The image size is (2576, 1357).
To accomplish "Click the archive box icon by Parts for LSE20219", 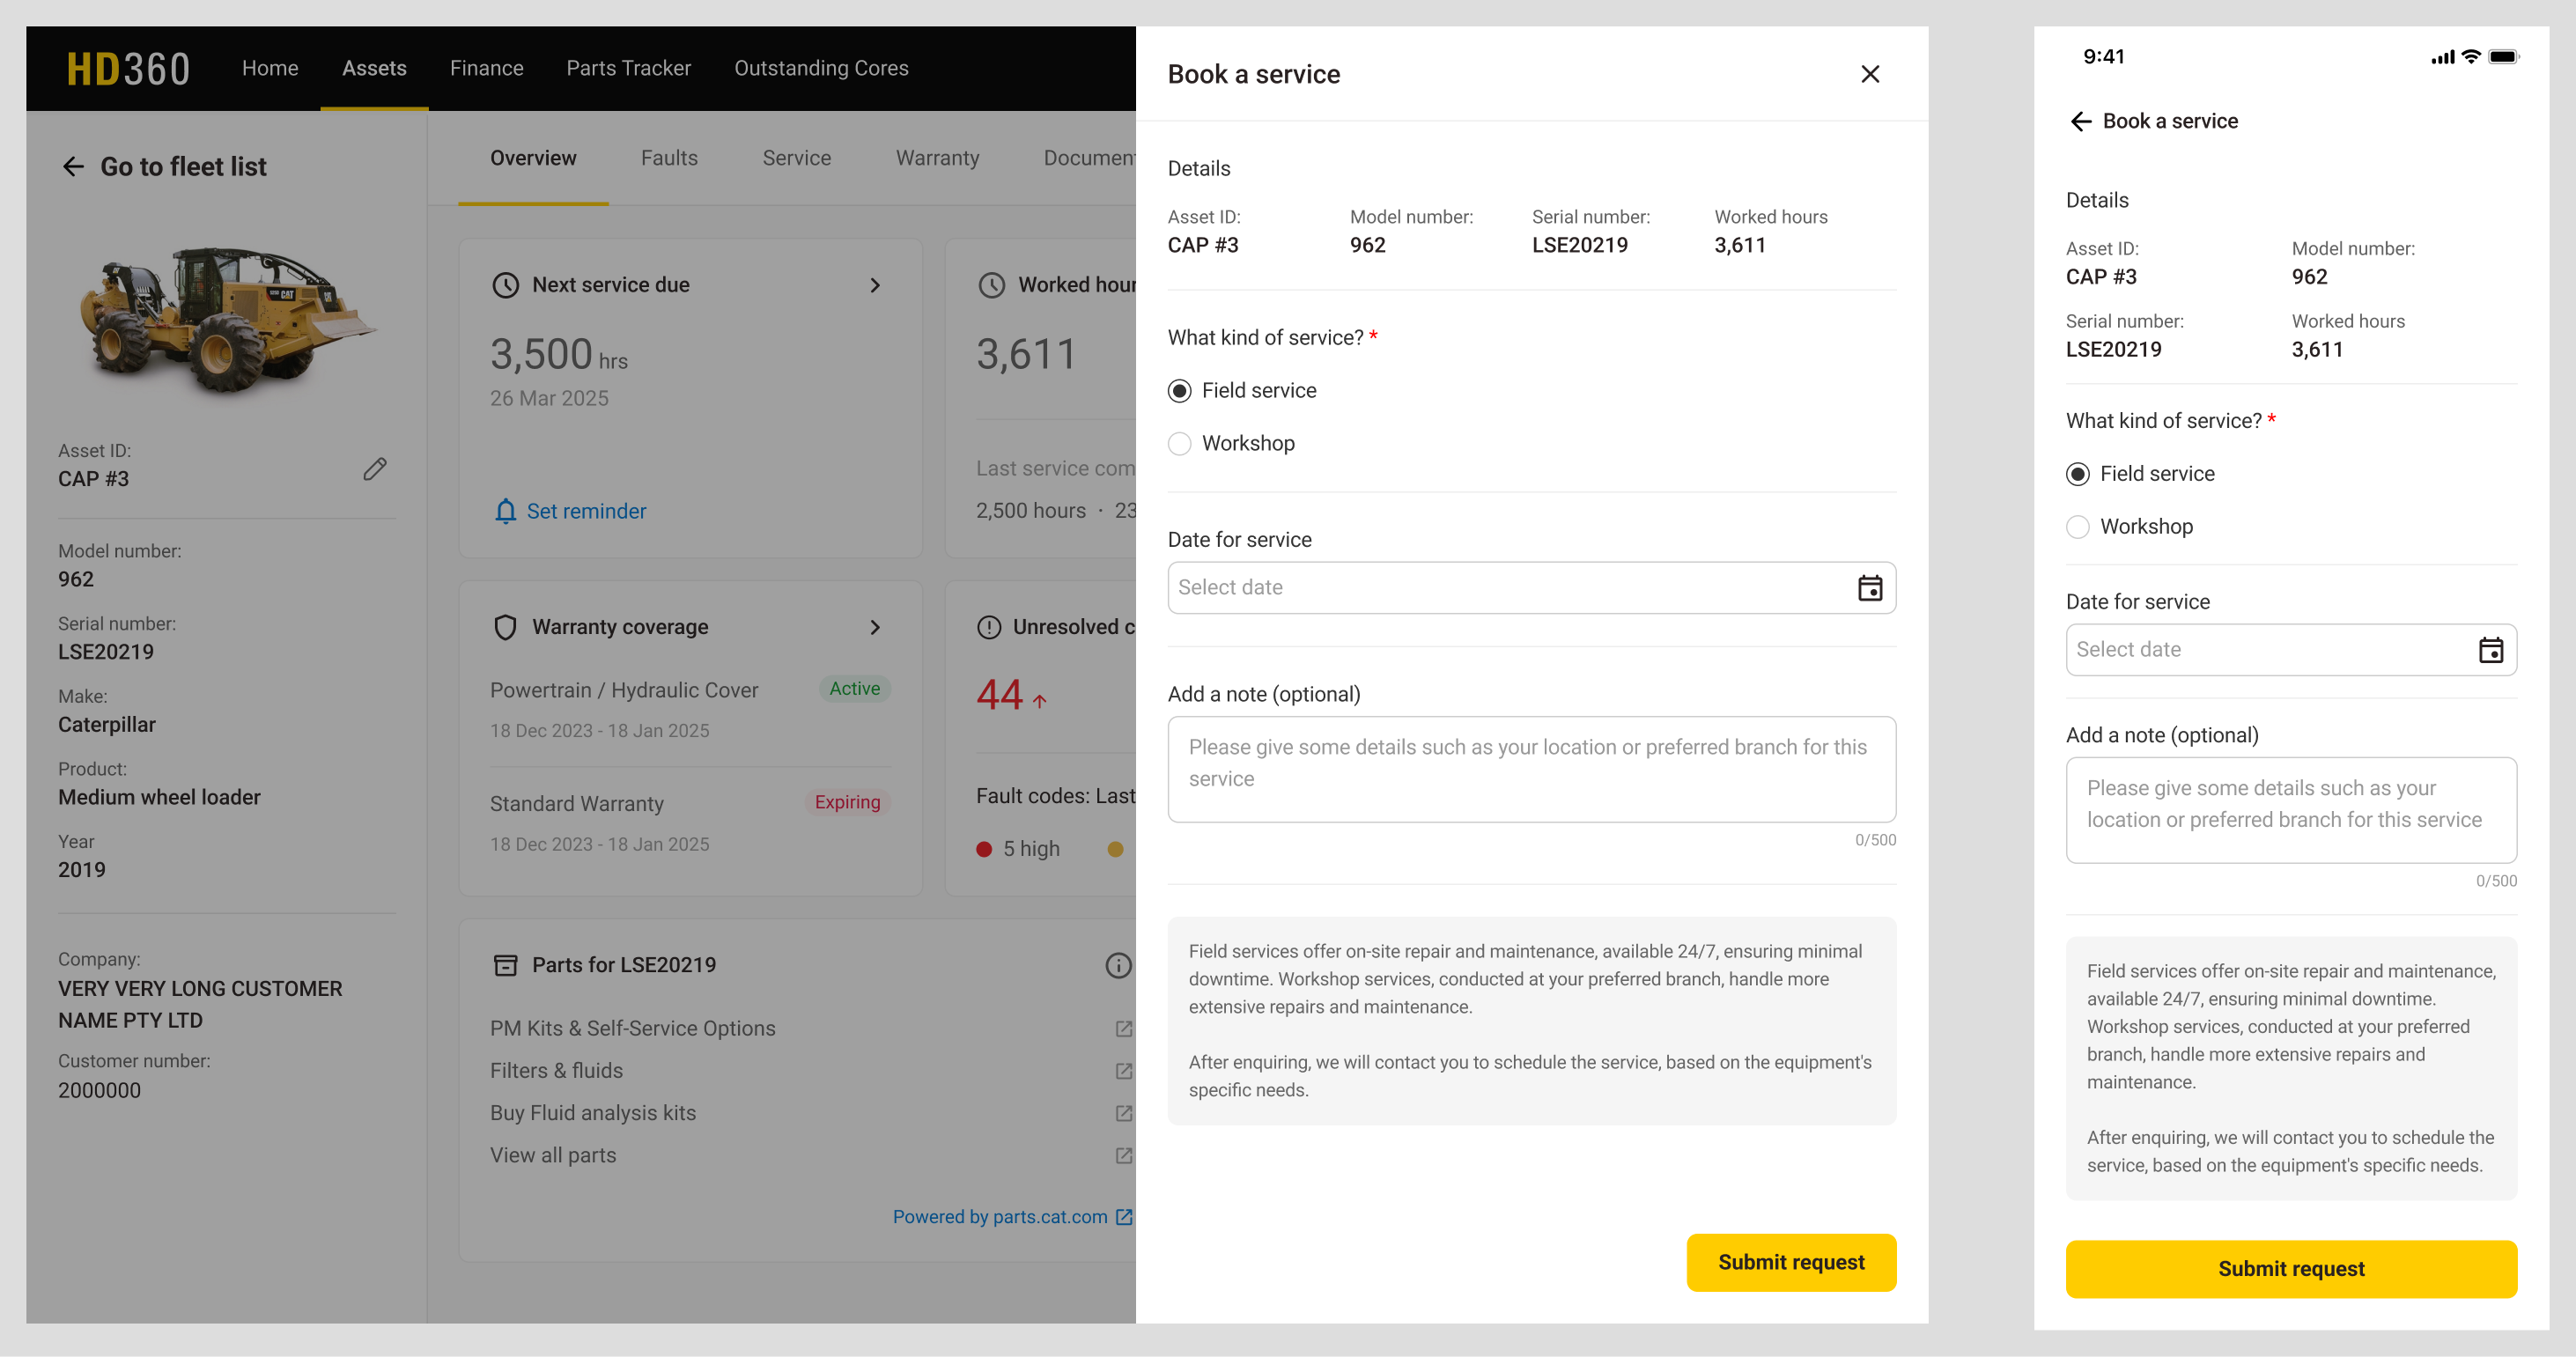I will (x=506, y=965).
